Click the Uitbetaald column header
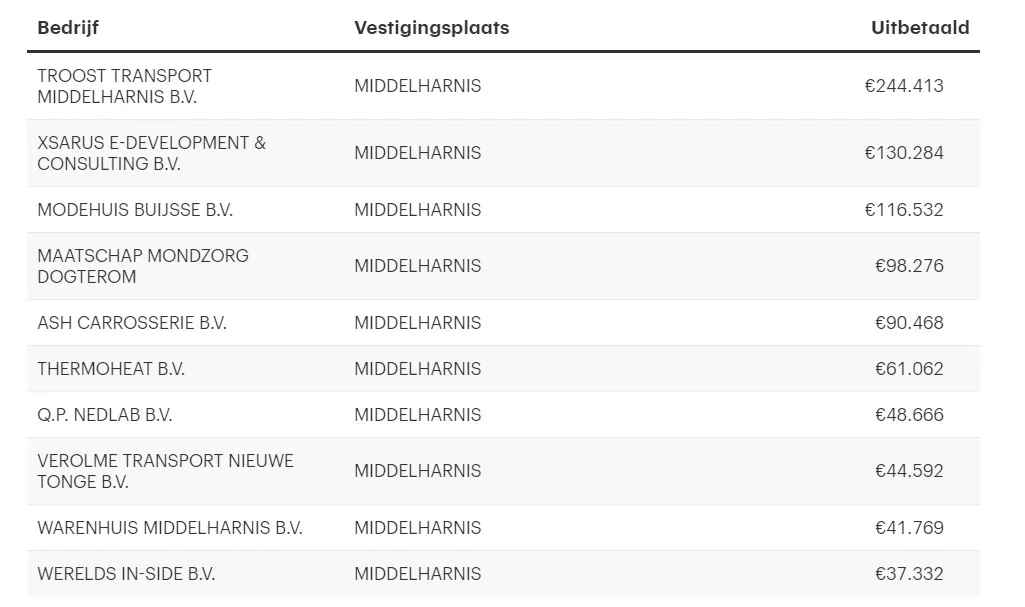 click(x=920, y=27)
